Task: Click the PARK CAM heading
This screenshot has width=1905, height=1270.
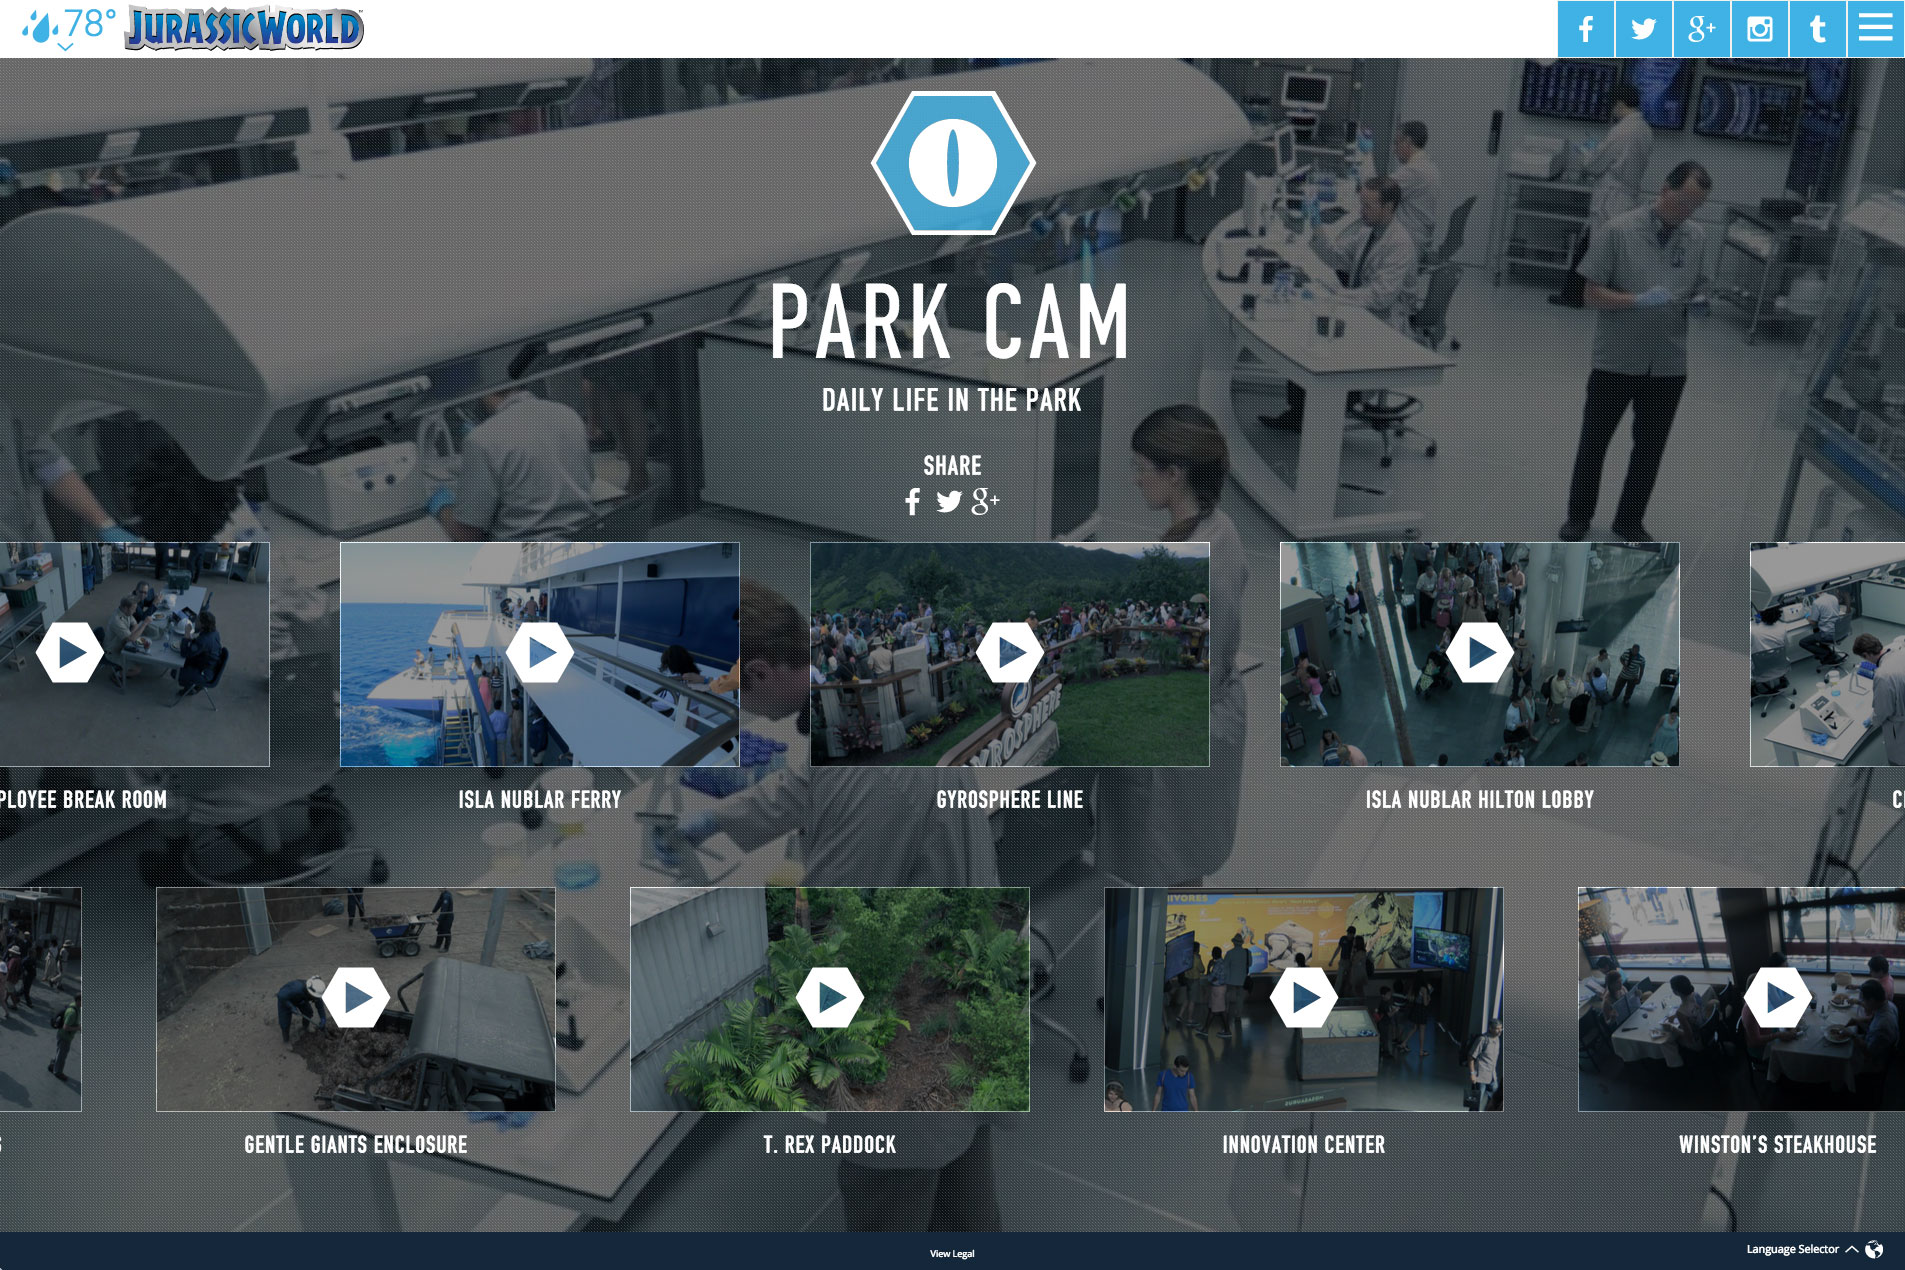Action: click(x=950, y=321)
